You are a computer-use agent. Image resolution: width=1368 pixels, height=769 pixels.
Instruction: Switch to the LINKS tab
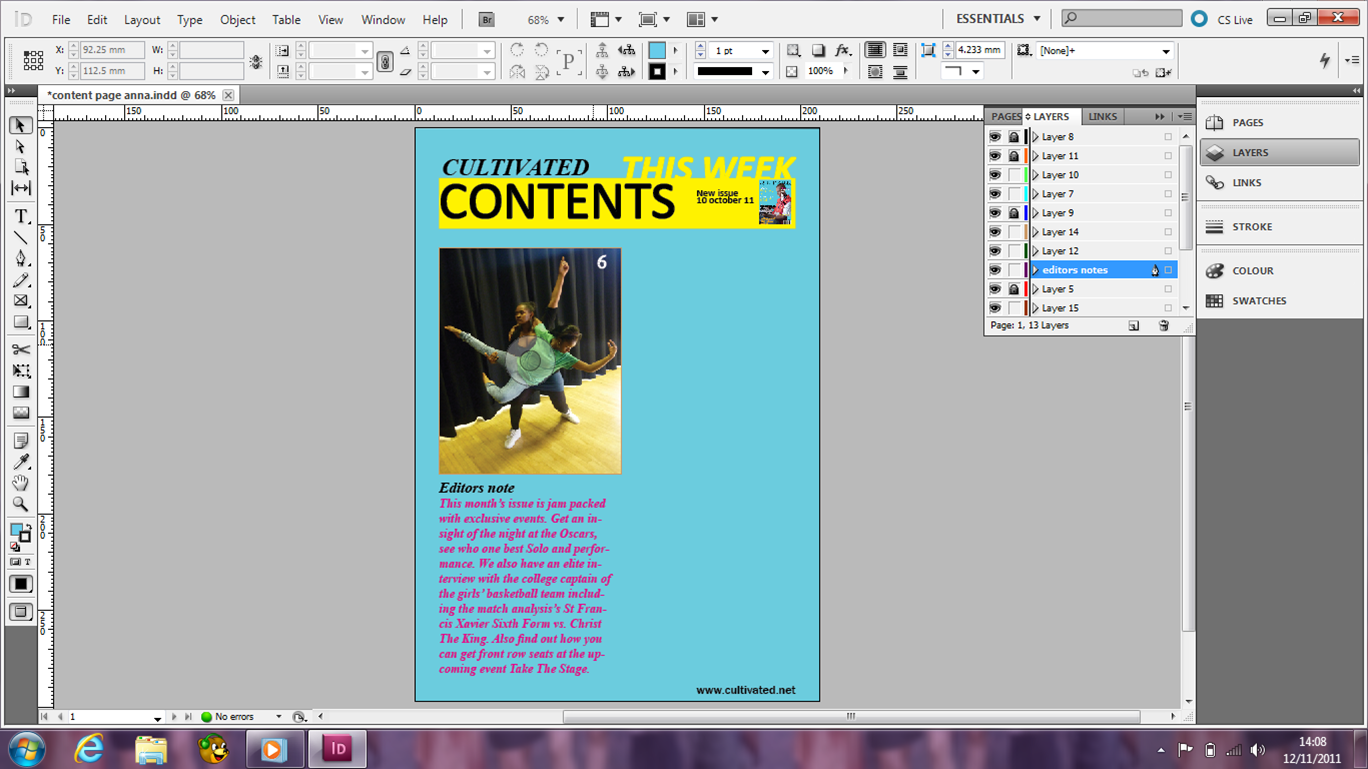1103,117
